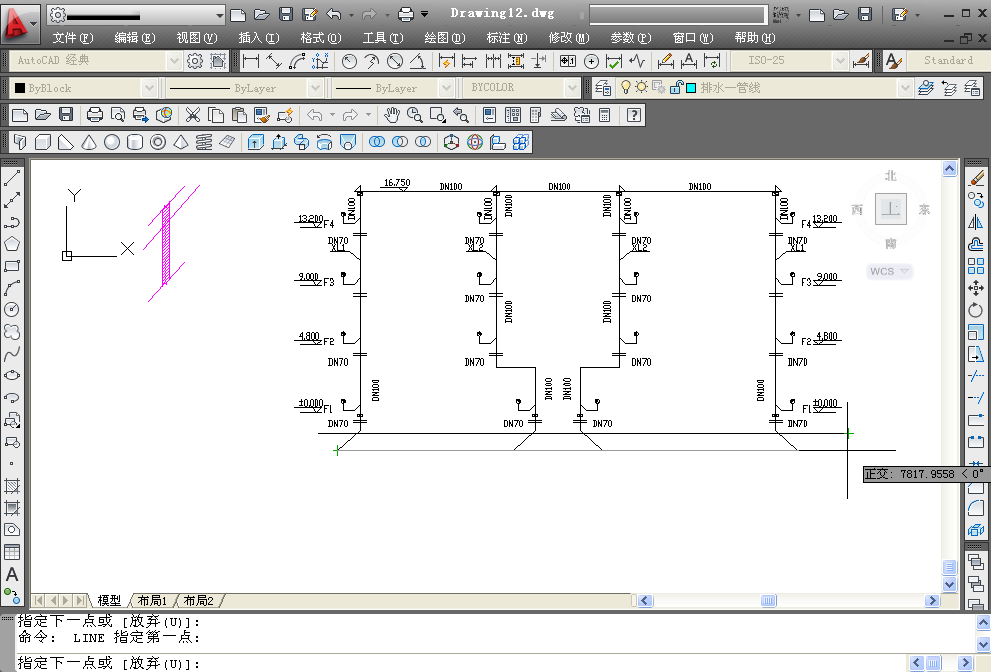Image resolution: width=991 pixels, height=672 pixels.
Task: Click the ViewCube 东 compass label
Action: pyautogui.click(x=924, y=209)
